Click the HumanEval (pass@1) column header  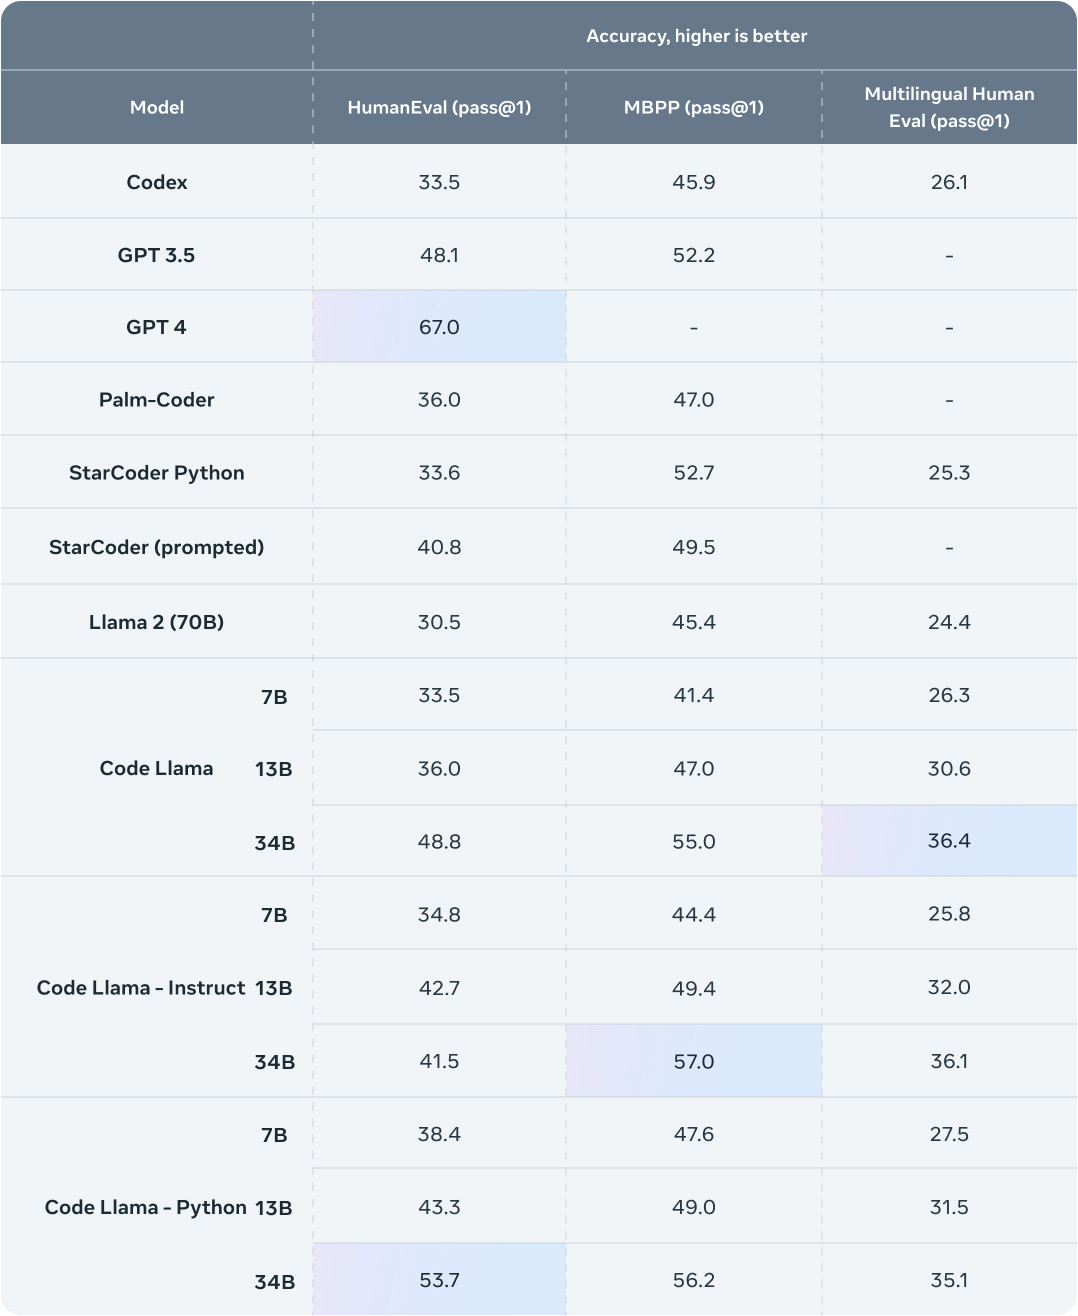coord(439,107)
